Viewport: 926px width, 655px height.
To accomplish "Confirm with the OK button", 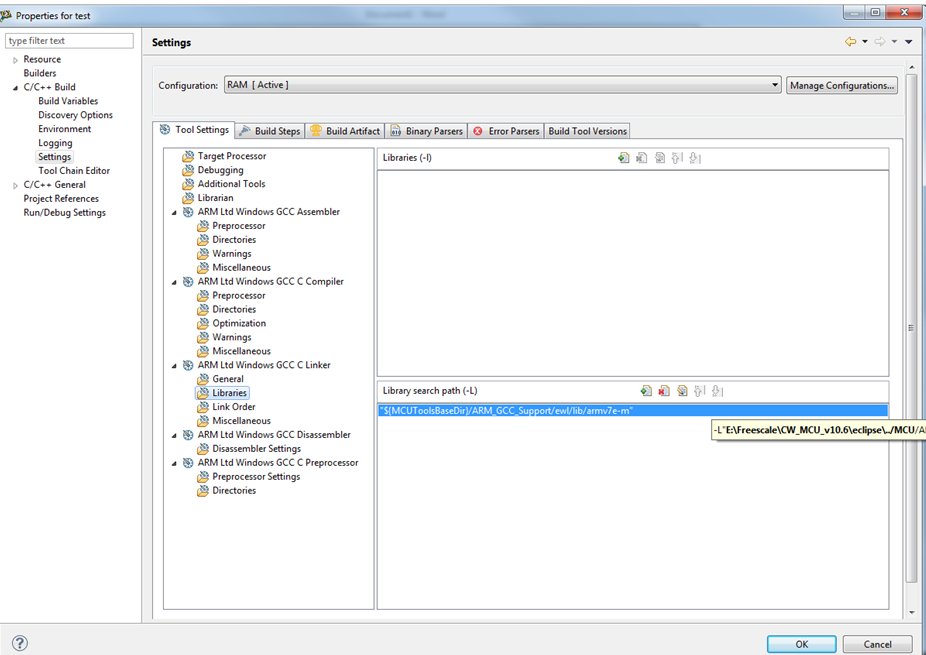I will coord(801,644).
